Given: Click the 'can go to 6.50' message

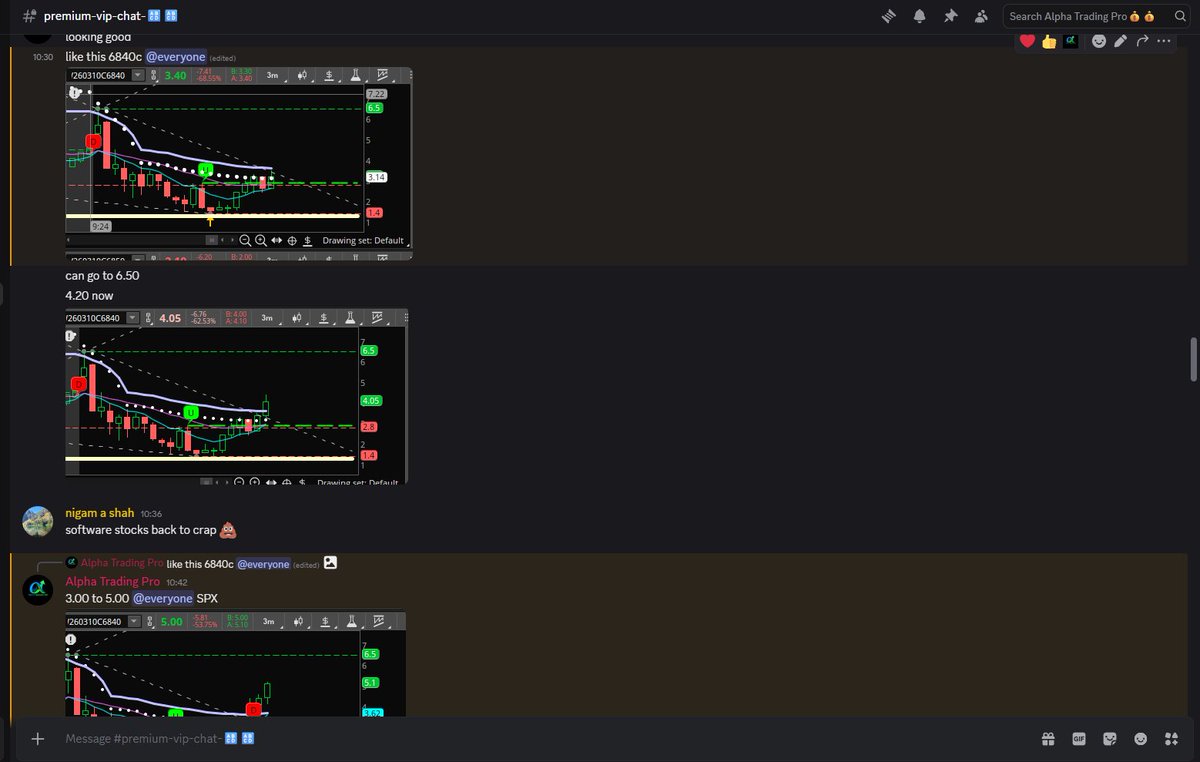Looking at the screenshot, I should coord(102,275).
